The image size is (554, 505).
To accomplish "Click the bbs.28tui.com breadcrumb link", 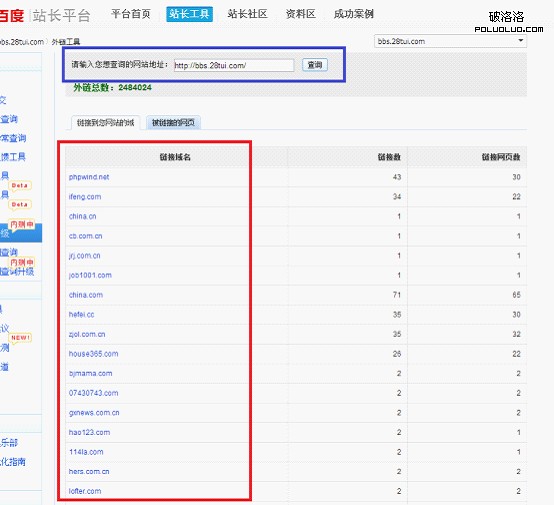I will coord(22,42).
